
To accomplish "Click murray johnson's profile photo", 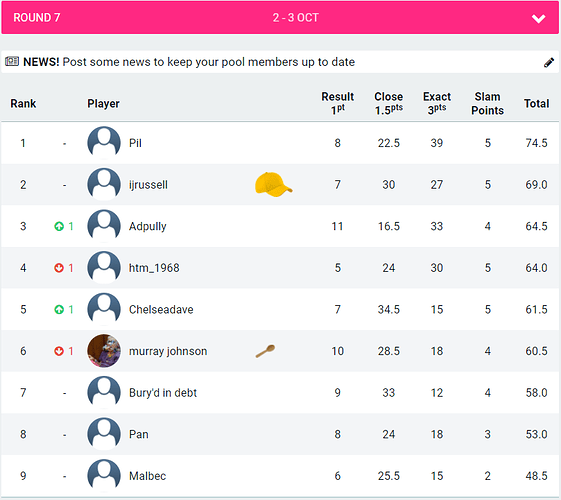I will tap(104, 351).
